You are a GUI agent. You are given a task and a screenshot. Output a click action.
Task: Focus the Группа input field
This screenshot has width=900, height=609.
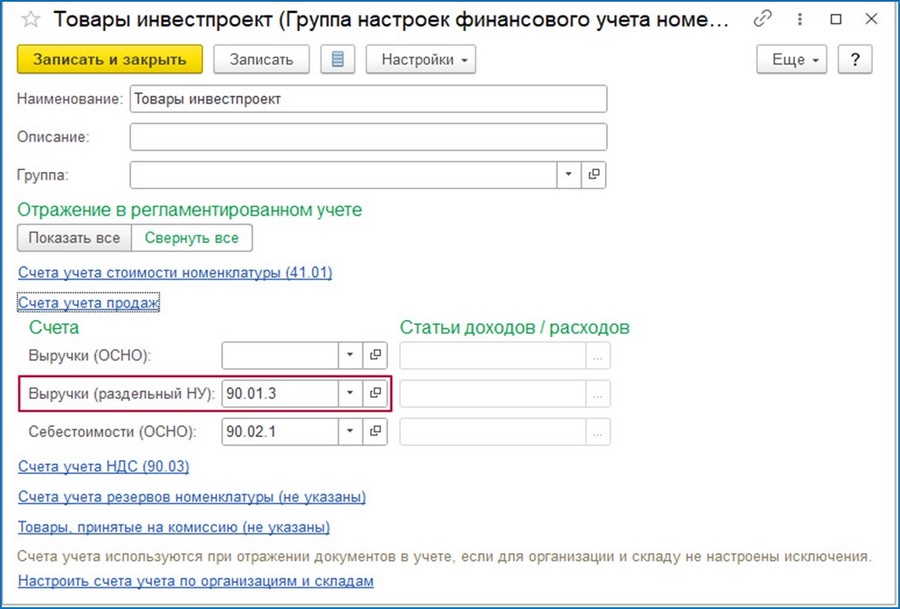[x=343, y=174]
